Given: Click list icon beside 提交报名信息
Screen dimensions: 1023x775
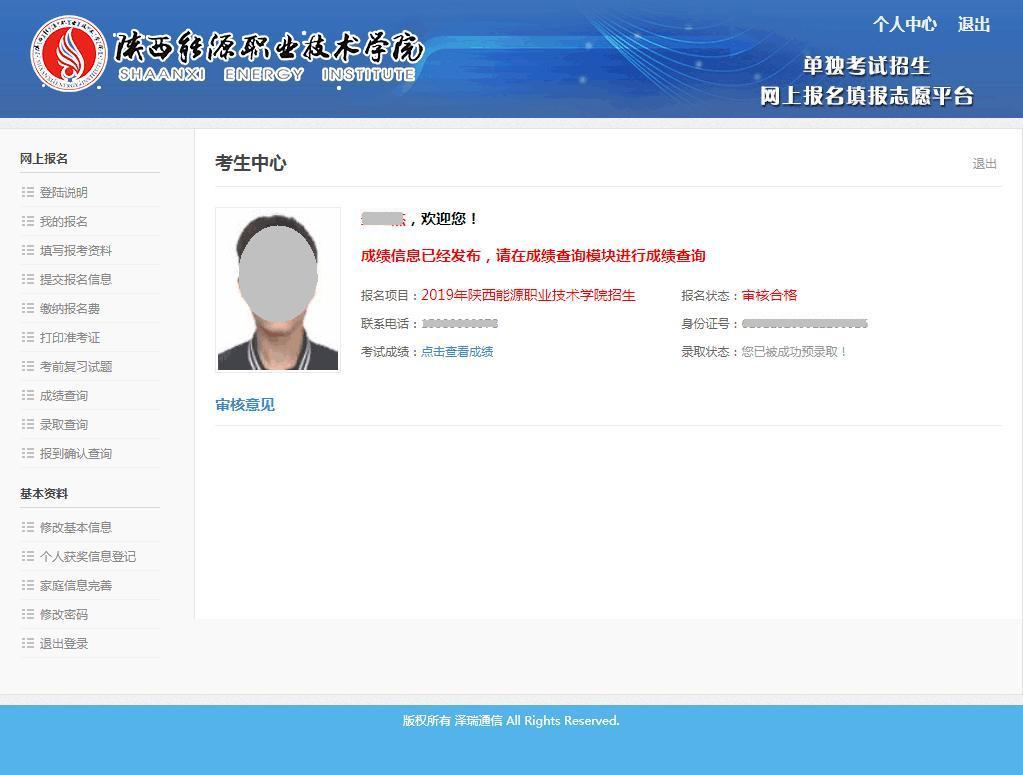Looking at the screenshot, I should (28, 280).
